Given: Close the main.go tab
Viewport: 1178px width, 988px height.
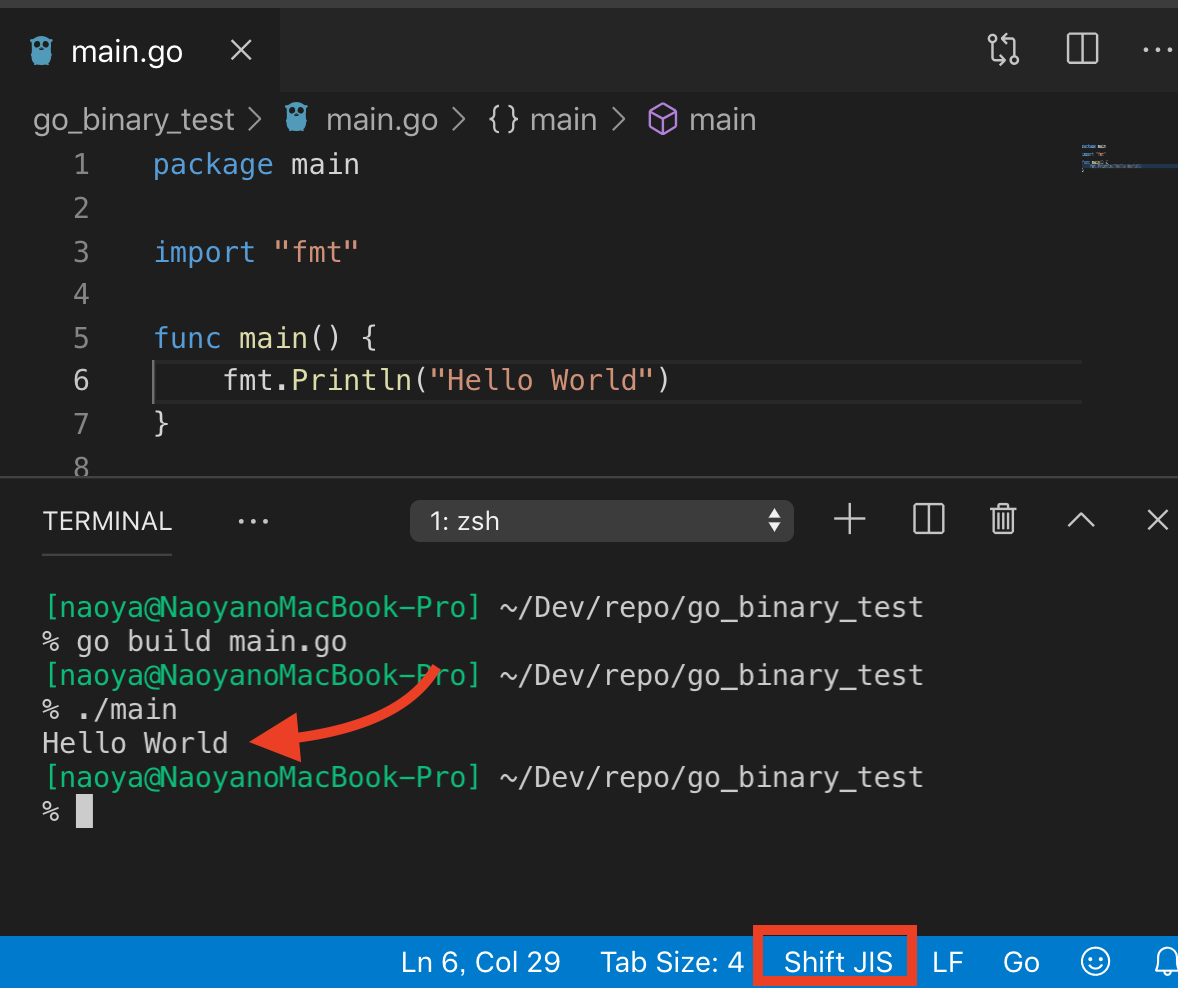Looking at the screenshot, I should pos(240,50).
